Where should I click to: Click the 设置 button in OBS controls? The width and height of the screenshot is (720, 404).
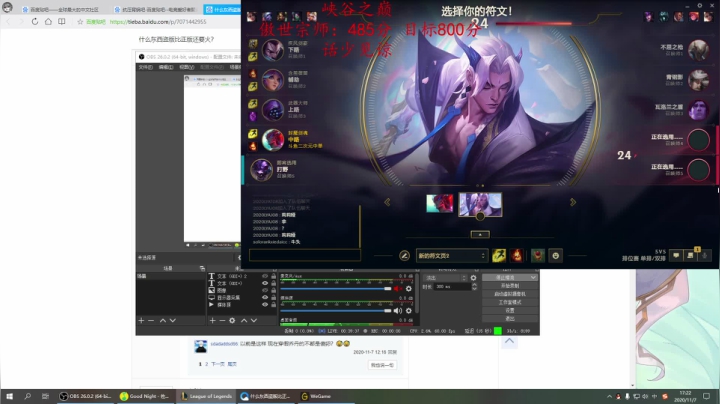click(x=510, y=310)
